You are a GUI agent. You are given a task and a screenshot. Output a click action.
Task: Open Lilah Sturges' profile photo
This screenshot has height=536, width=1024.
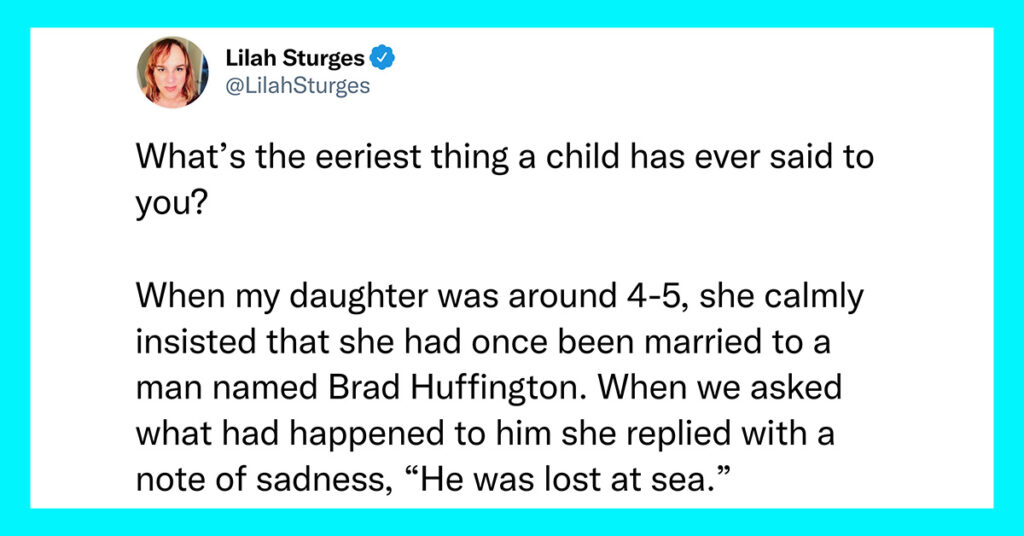(x=172, y=72)
